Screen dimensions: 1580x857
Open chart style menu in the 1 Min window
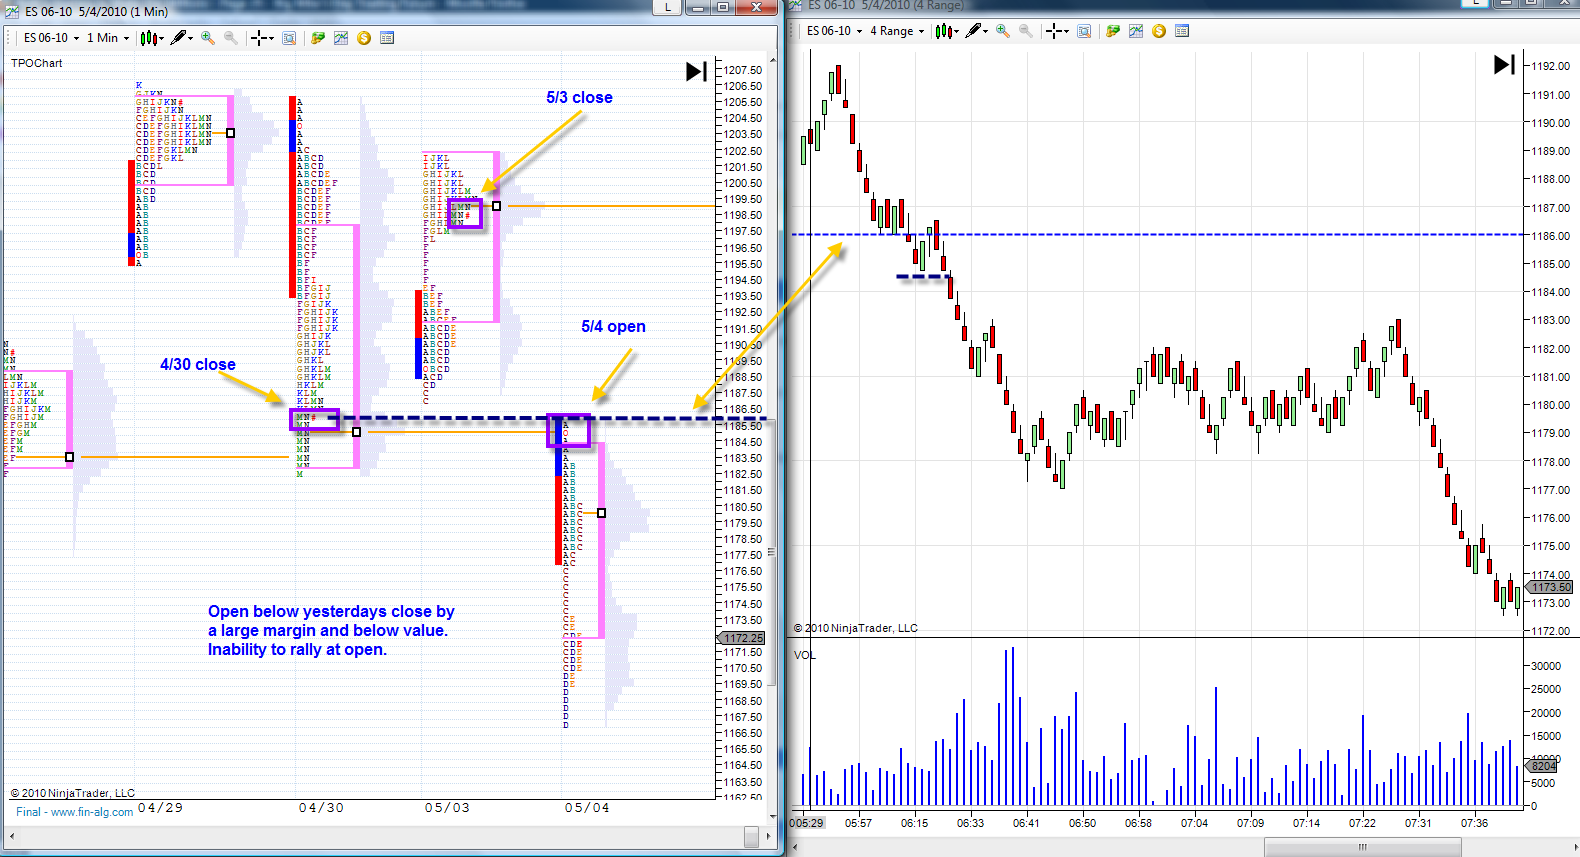(x=150, y=38)
